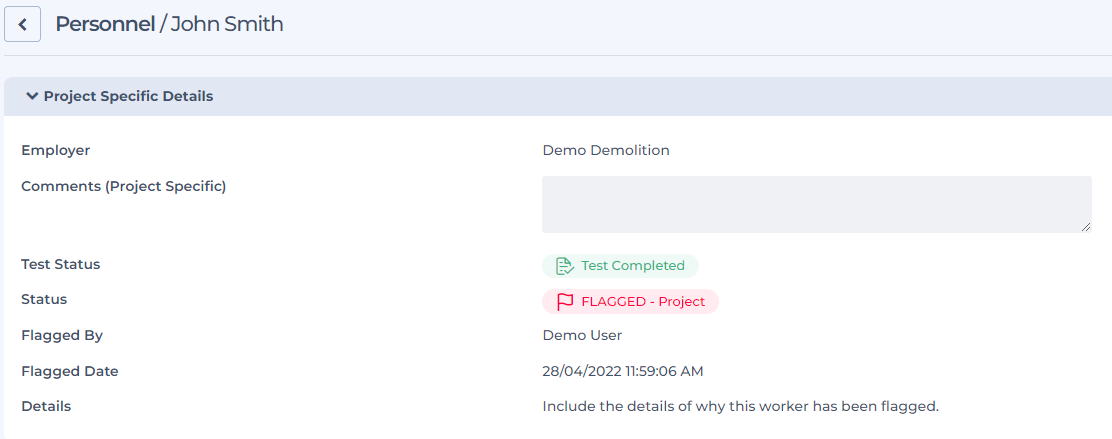Click the Comments box resize handle
Viewport: 1112px width, 439px height.
pos(1086,227)
